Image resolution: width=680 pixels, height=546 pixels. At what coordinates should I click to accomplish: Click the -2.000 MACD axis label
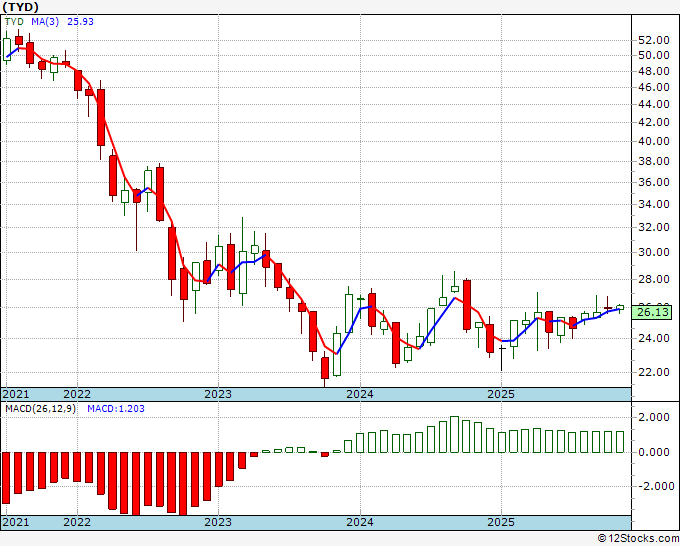point(654,487)
